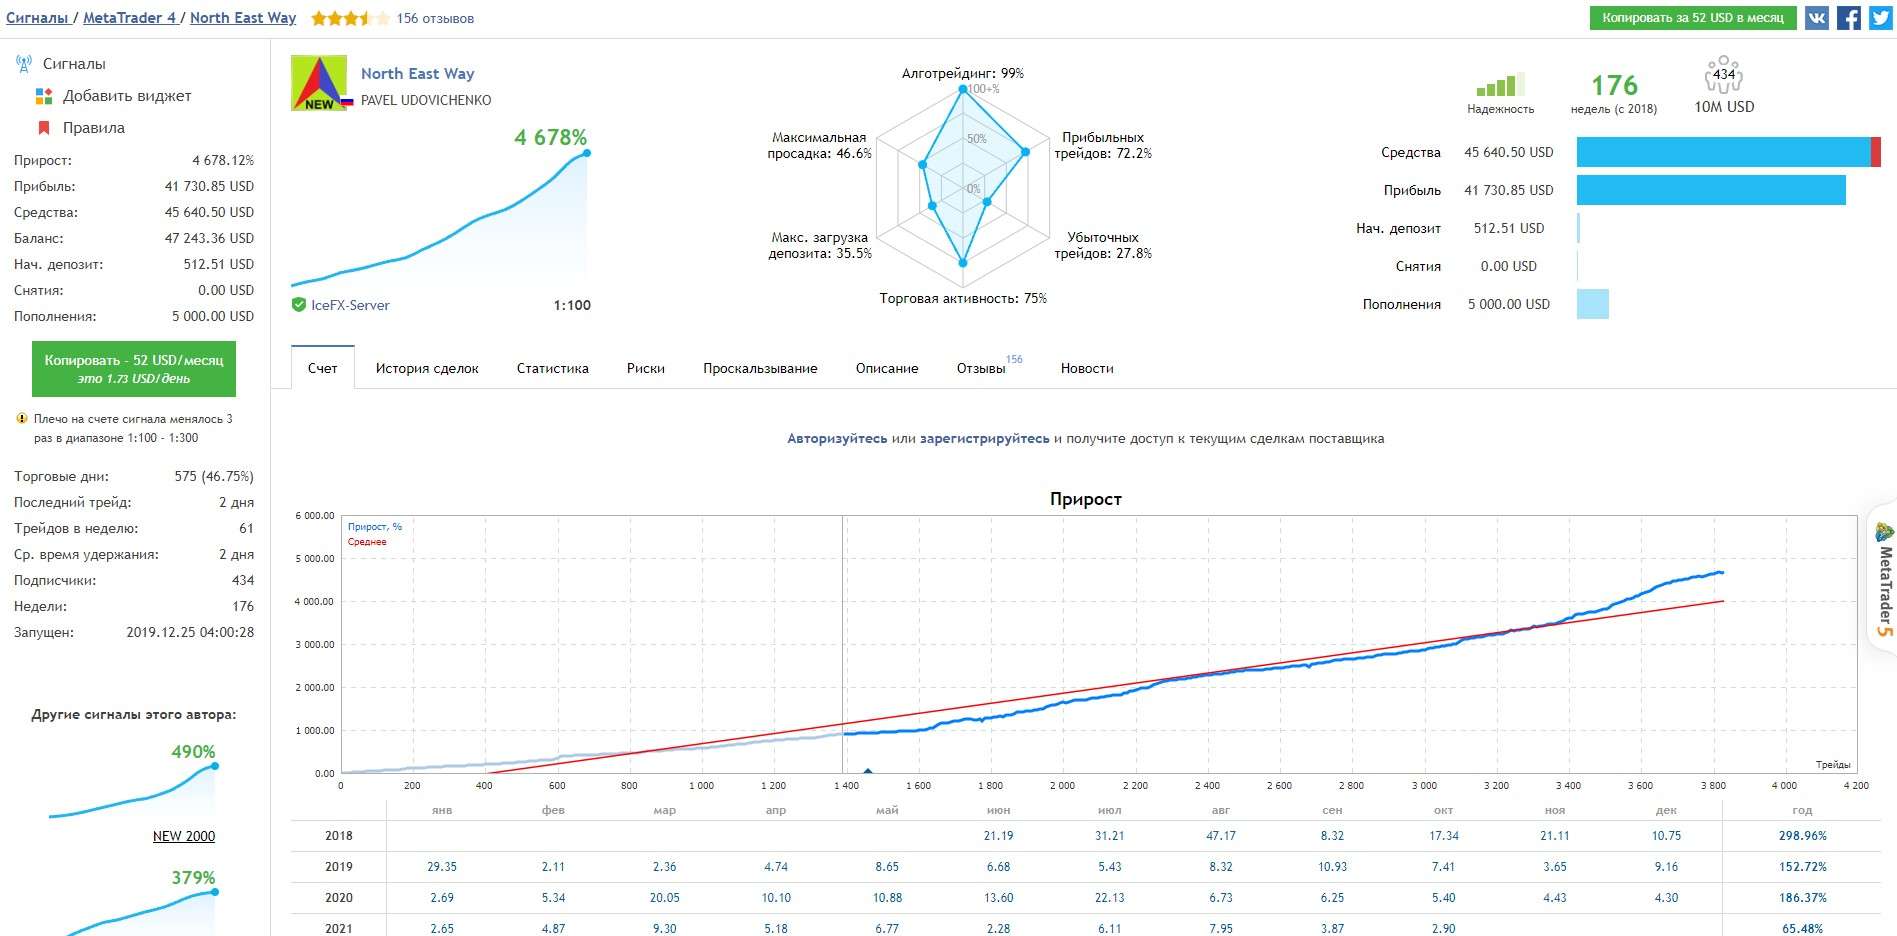Click the Правила bookmark icon
Viewport: 1897px width, 936px height.
coord(44,128)
